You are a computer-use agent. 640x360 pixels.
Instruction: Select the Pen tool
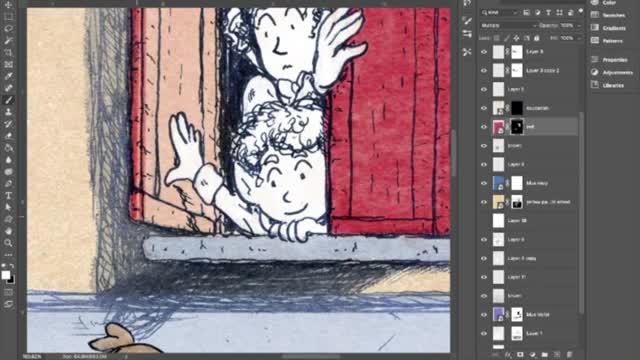point(8,183)
